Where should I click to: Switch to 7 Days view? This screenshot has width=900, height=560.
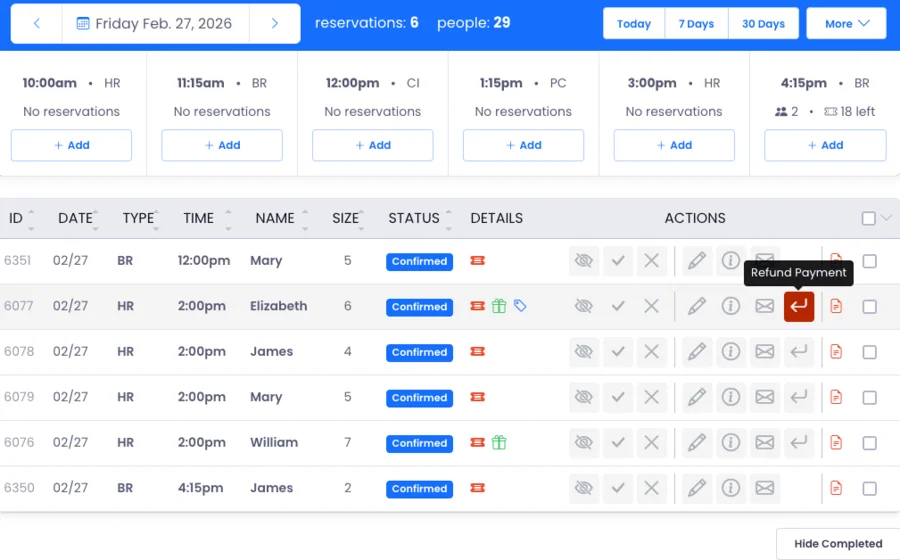696,24
